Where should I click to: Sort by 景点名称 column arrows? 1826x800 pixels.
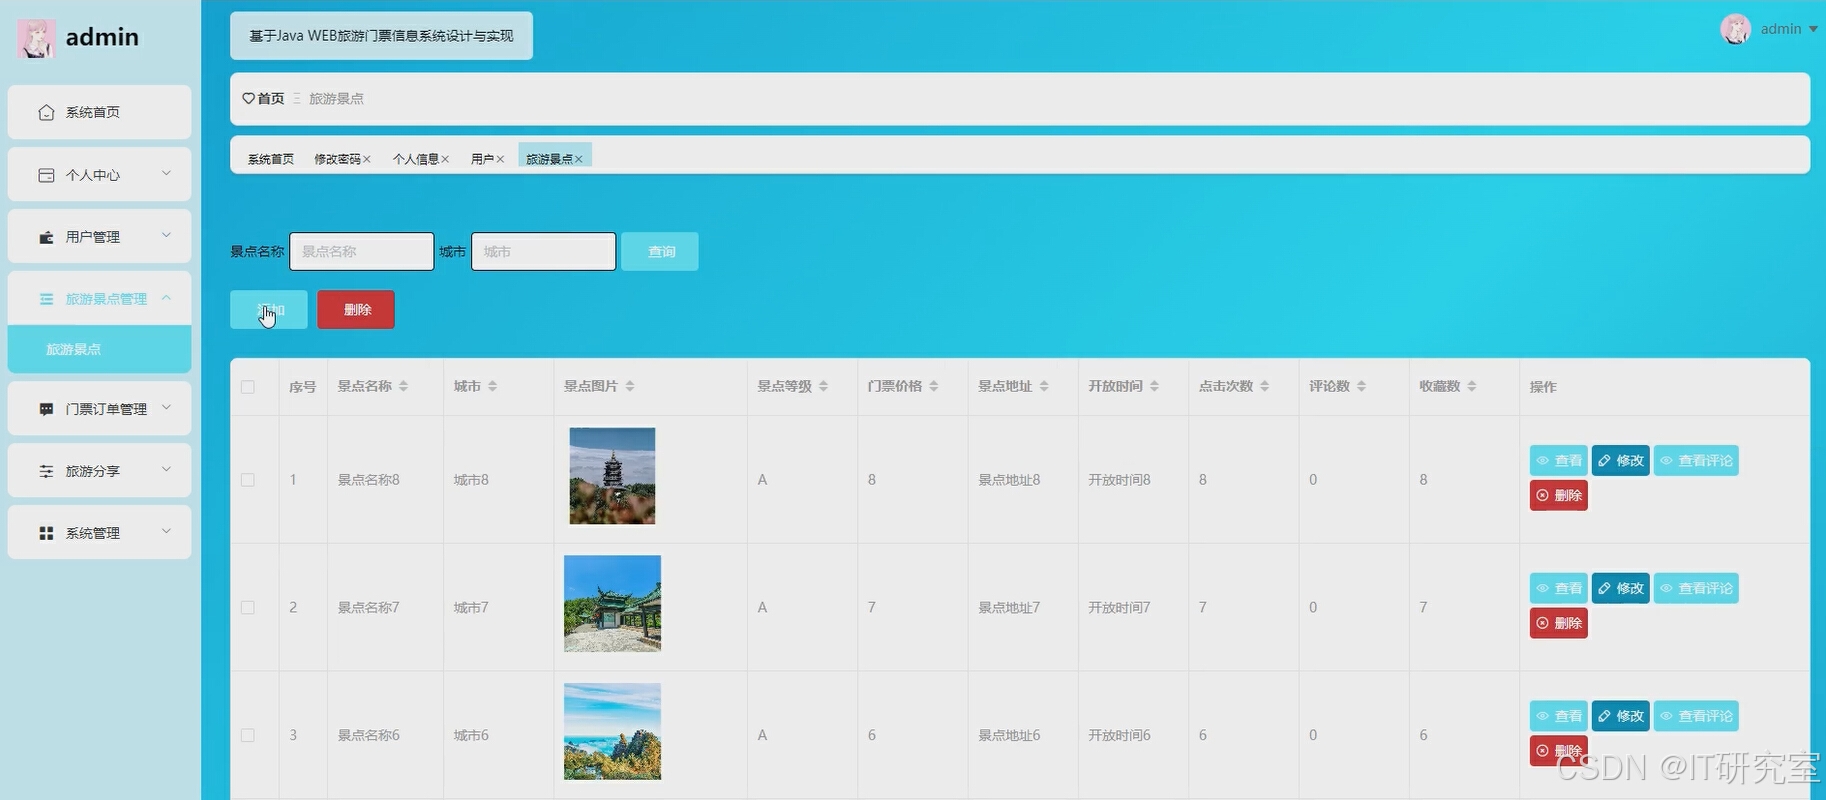pos(403,386)
